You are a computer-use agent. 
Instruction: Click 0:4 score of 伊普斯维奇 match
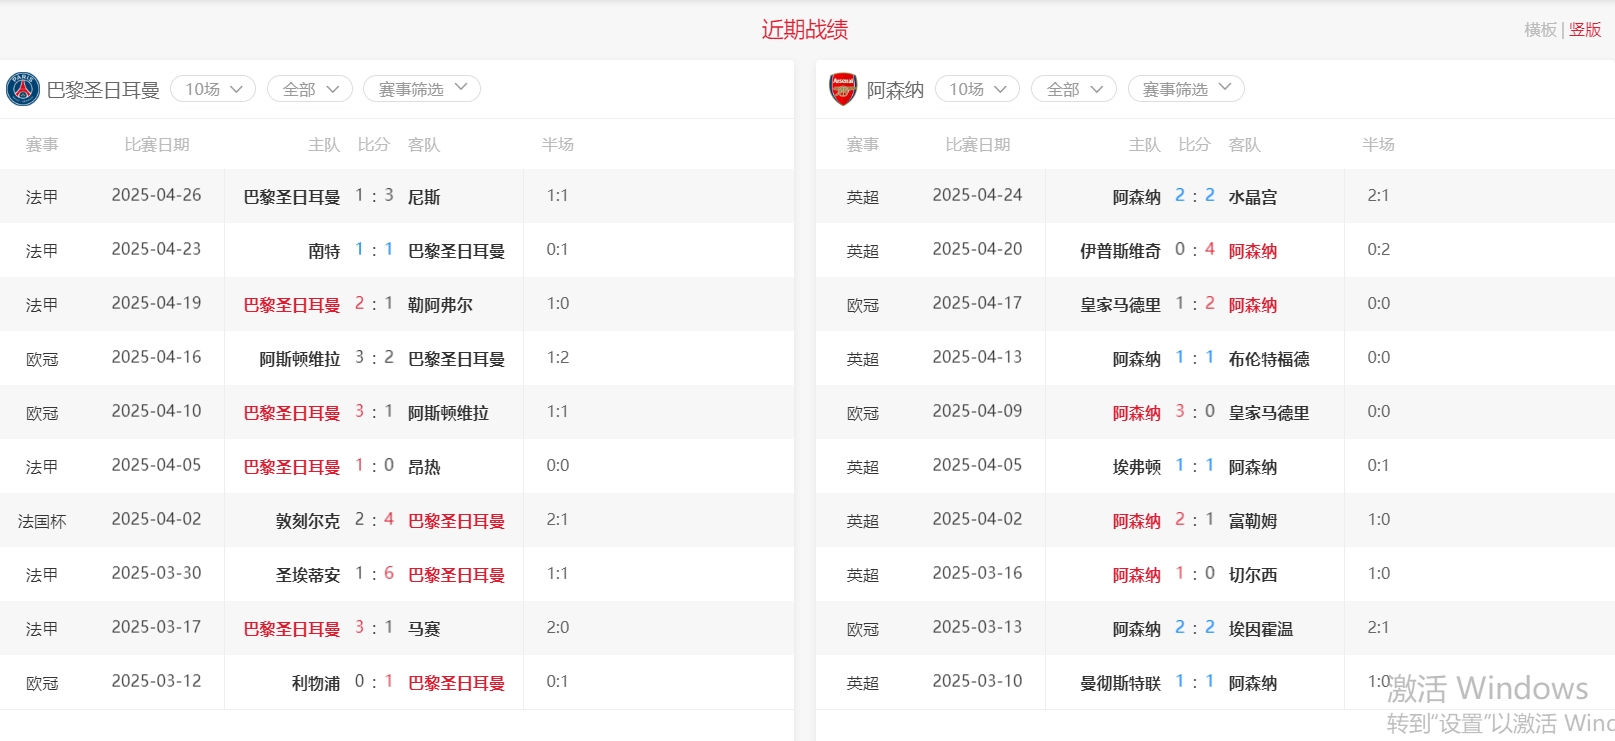tap(1194, 250)
